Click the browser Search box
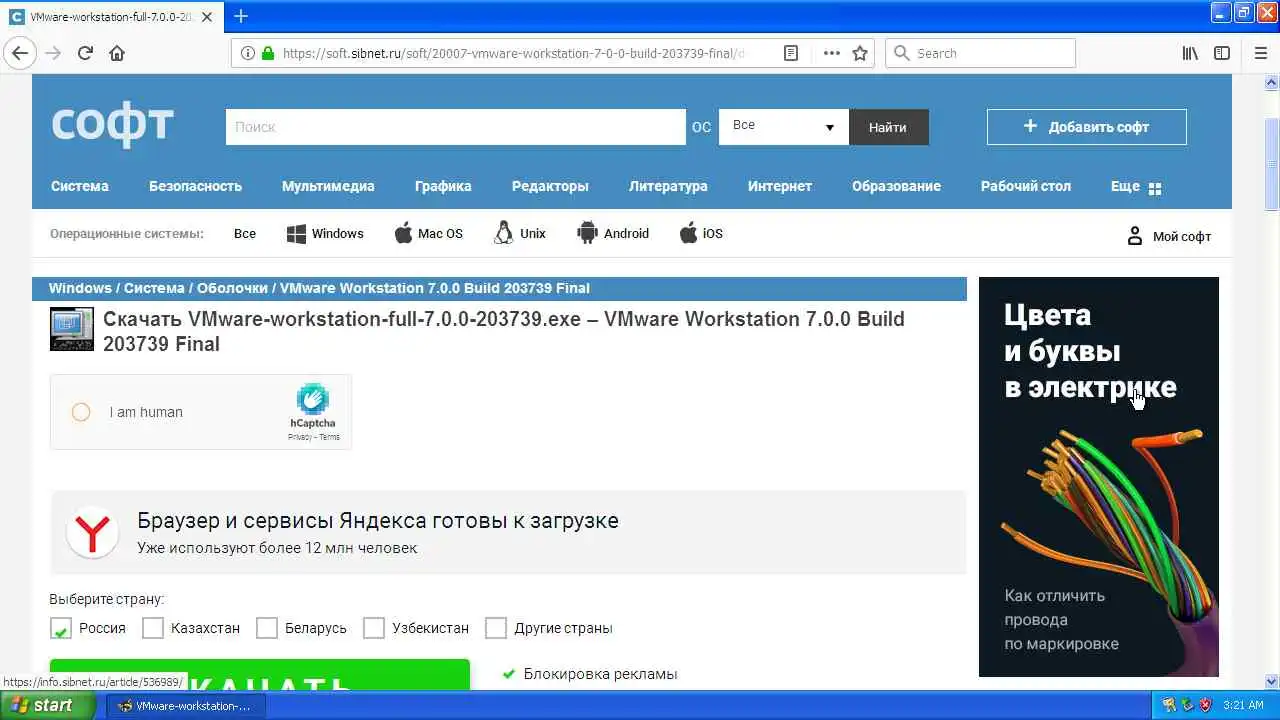Image resolution: width=1280 pixels, height=720 pixels. pyautogui.click(x=980, y=53)
